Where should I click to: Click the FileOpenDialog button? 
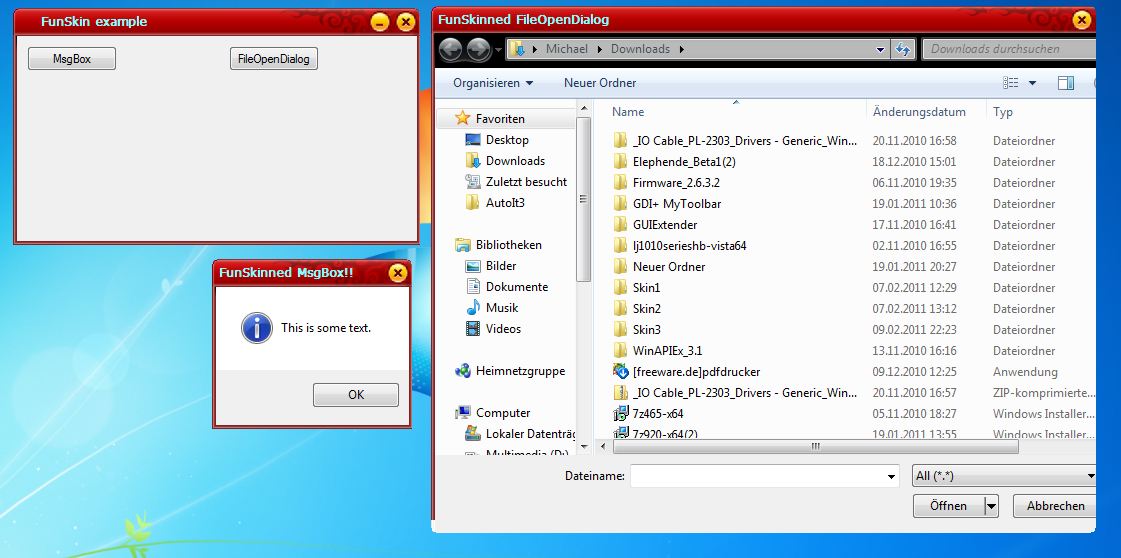pos(274,59)
